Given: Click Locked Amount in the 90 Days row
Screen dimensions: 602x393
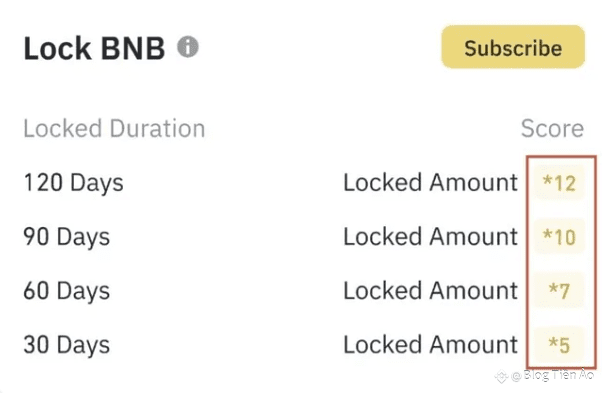Looking at the screenshot, I should point(430,237).
